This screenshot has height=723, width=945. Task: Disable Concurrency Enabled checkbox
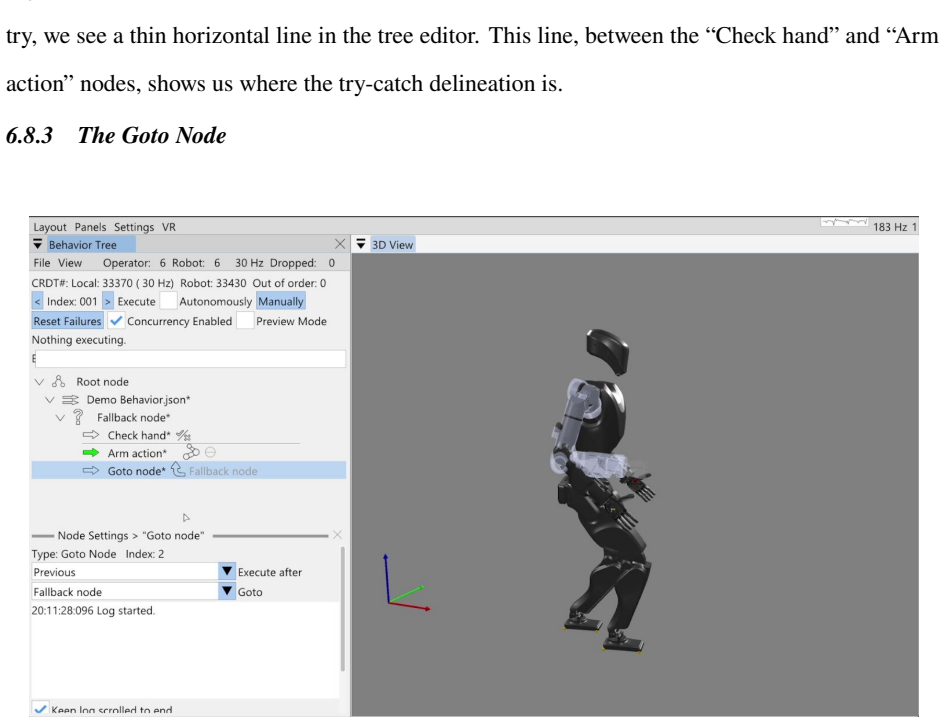point(116,321)
